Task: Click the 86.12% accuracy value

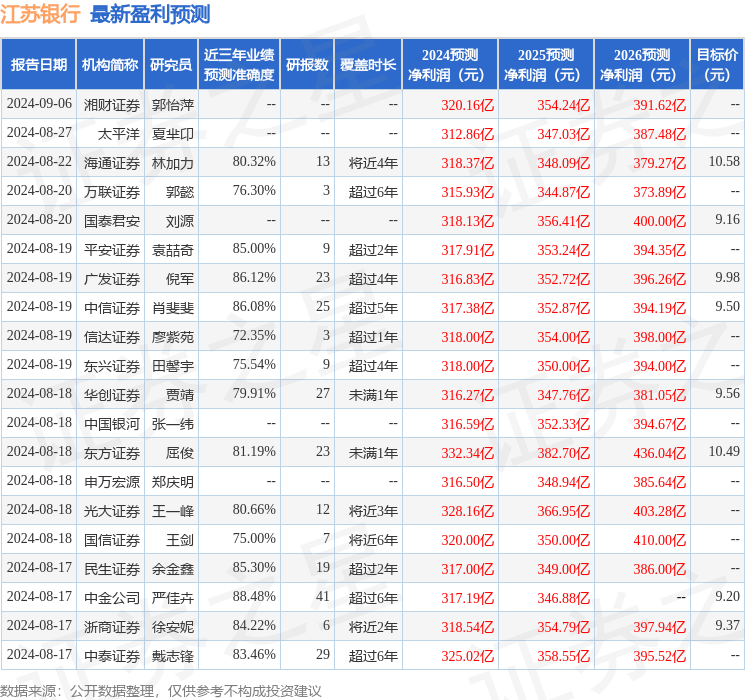Action: pos(254,278)
